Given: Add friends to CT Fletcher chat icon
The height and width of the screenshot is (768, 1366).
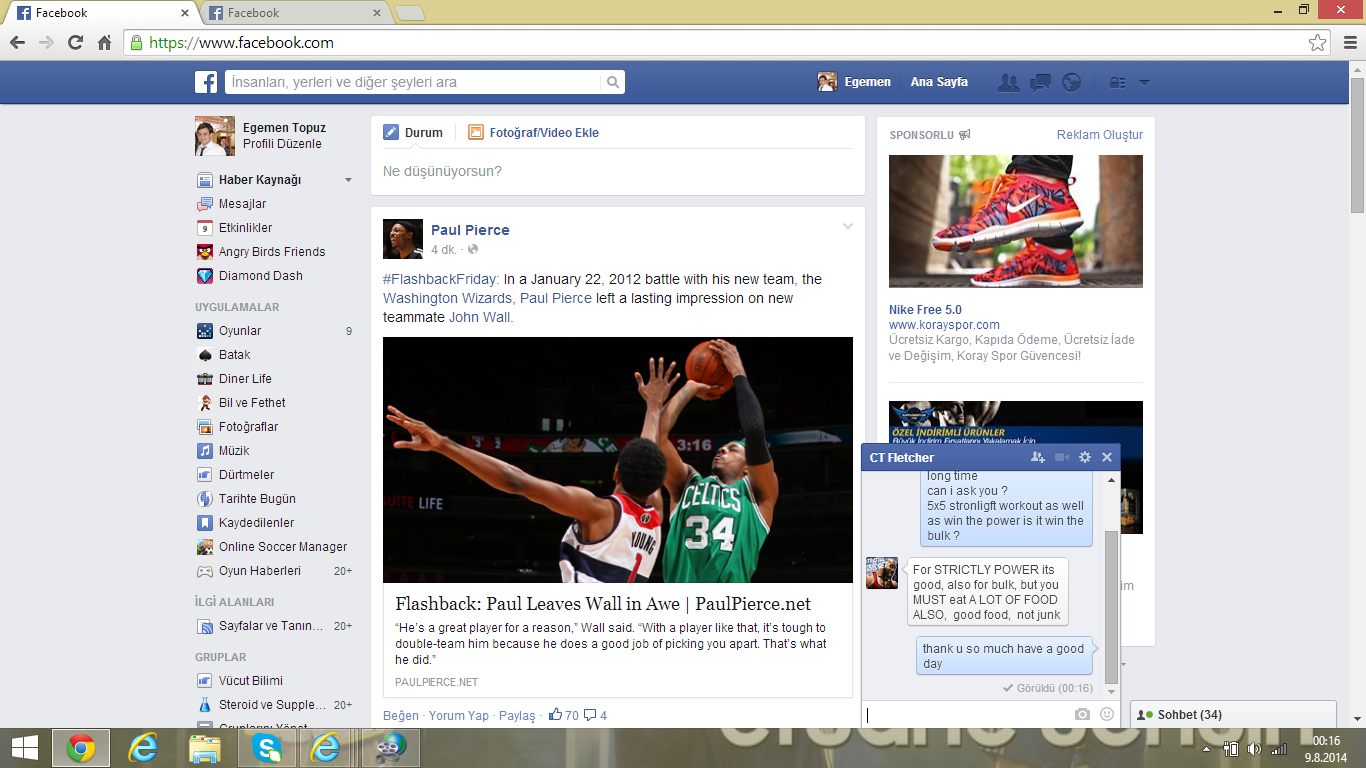Looking at the screenshot, I should (1038, 457).
